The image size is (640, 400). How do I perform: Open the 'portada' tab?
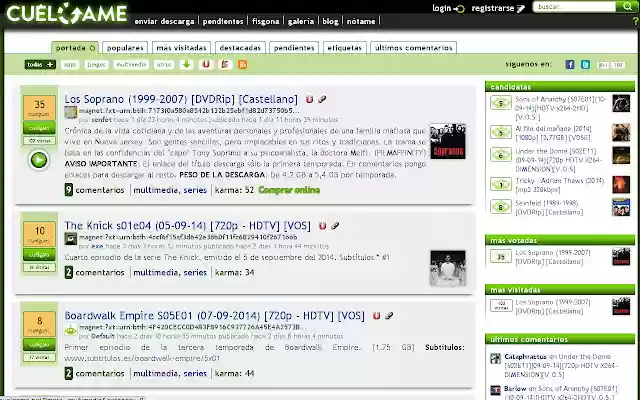tap(75, 48)
